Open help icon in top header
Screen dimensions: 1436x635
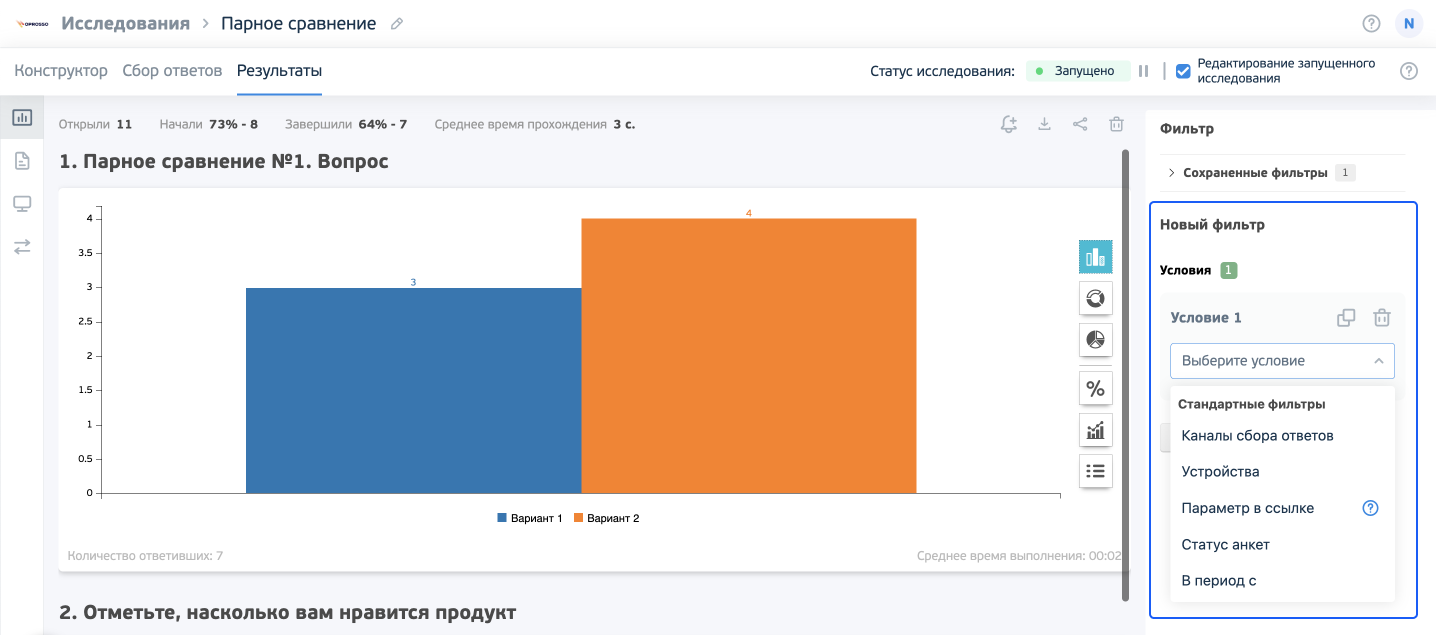[1371, 23]
